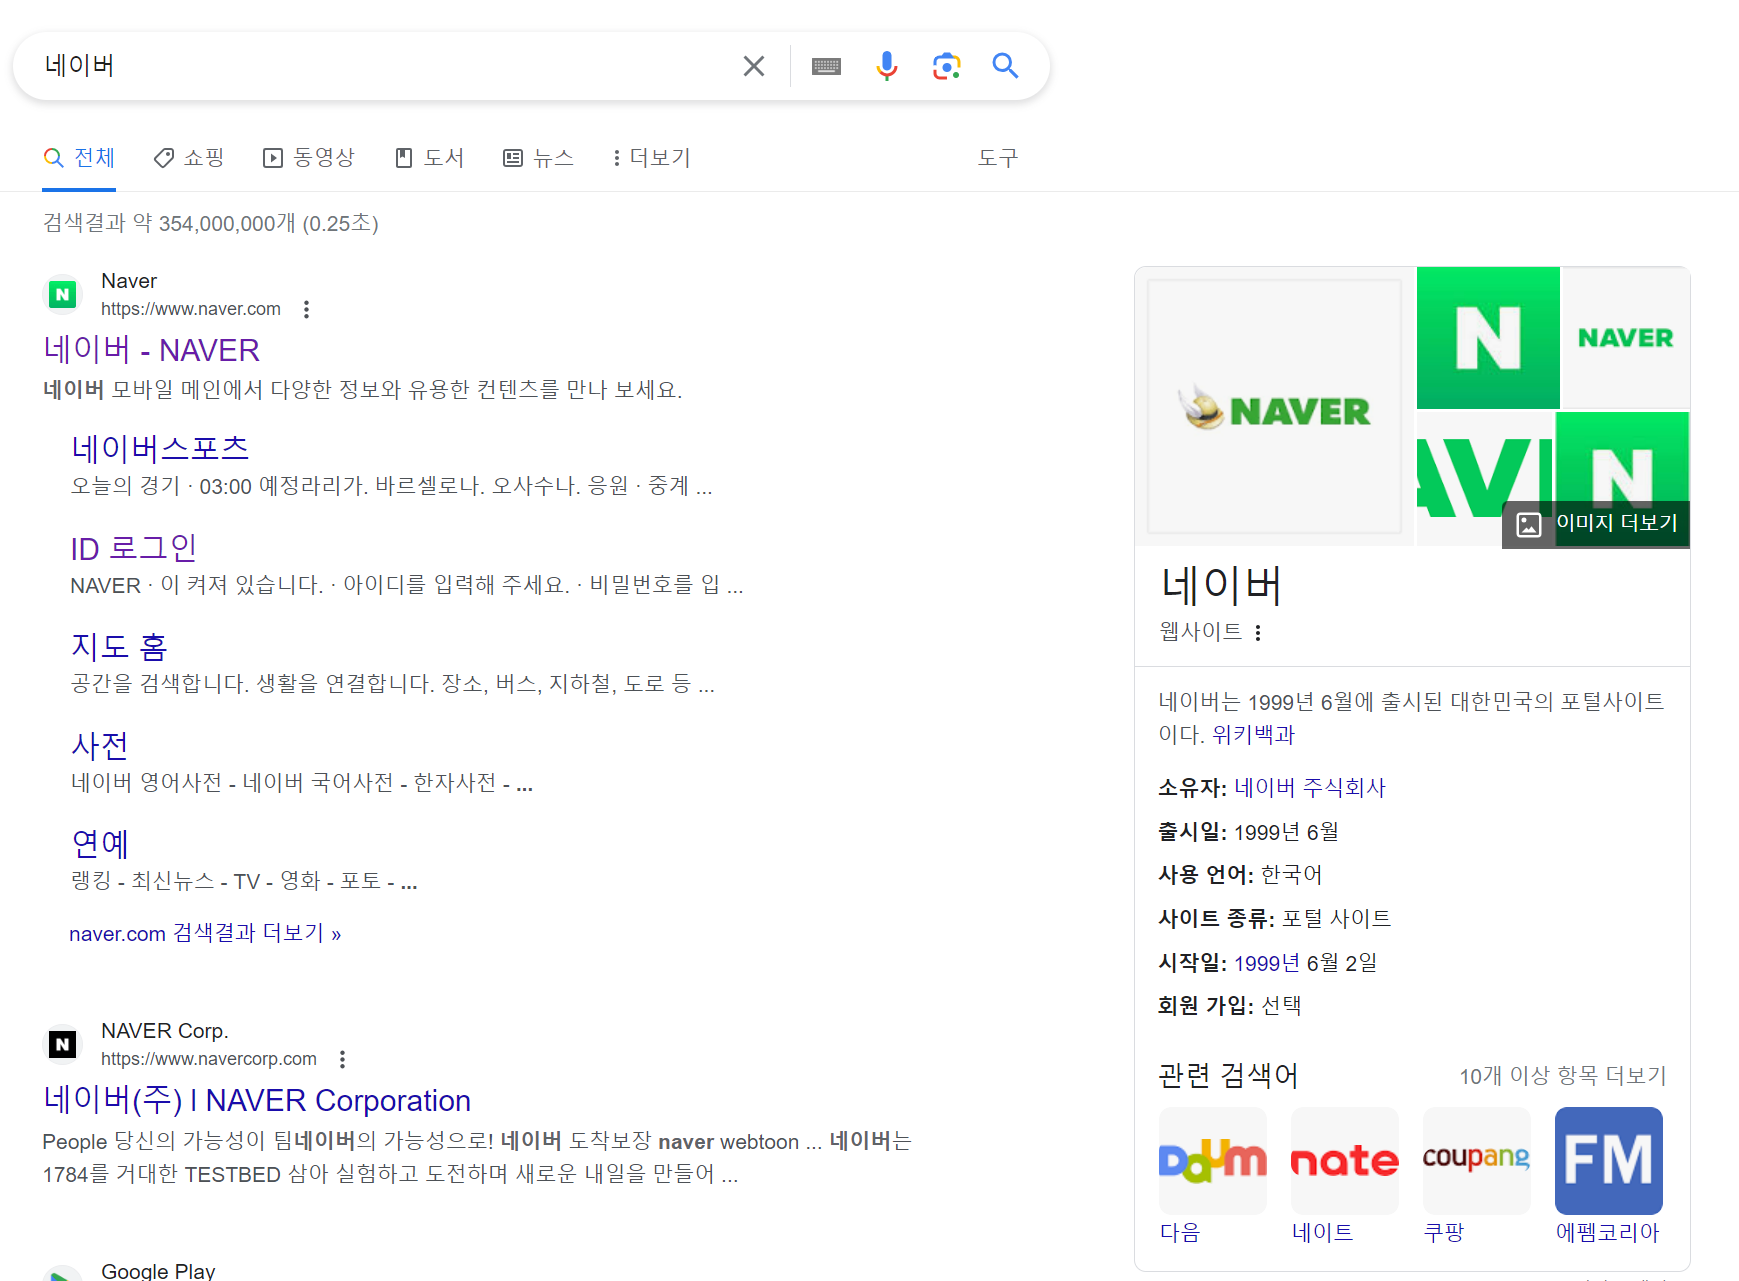Click the green Naver favicon of first result

(x=63, y=295)
